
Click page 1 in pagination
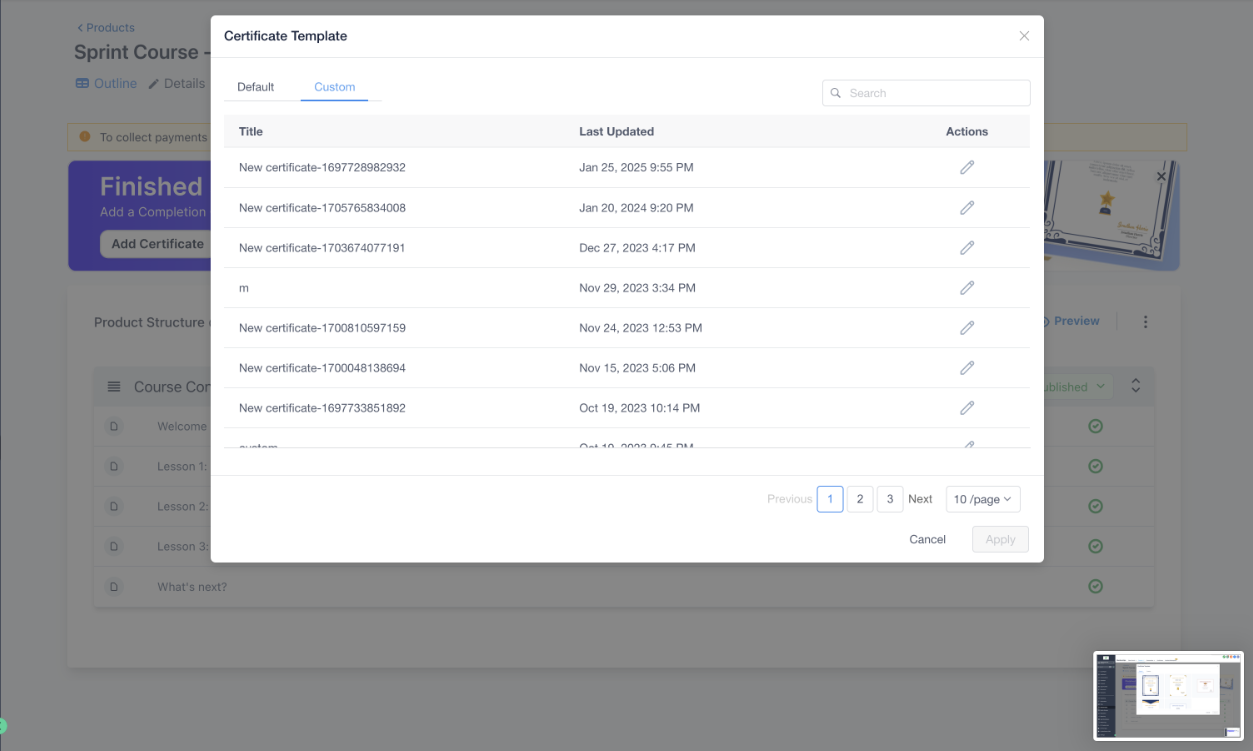point(829,499)
